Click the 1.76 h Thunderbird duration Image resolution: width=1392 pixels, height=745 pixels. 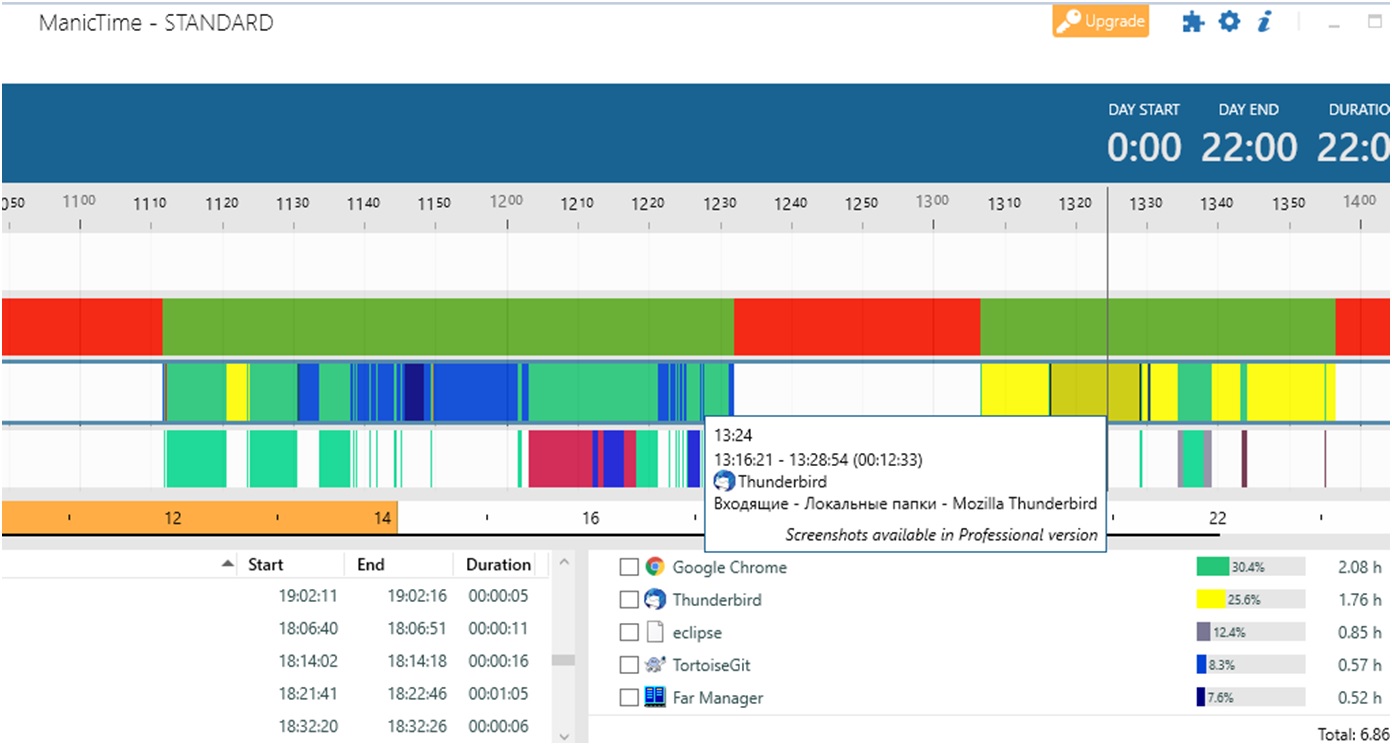pyautogui.click(x=1359, y=600)
